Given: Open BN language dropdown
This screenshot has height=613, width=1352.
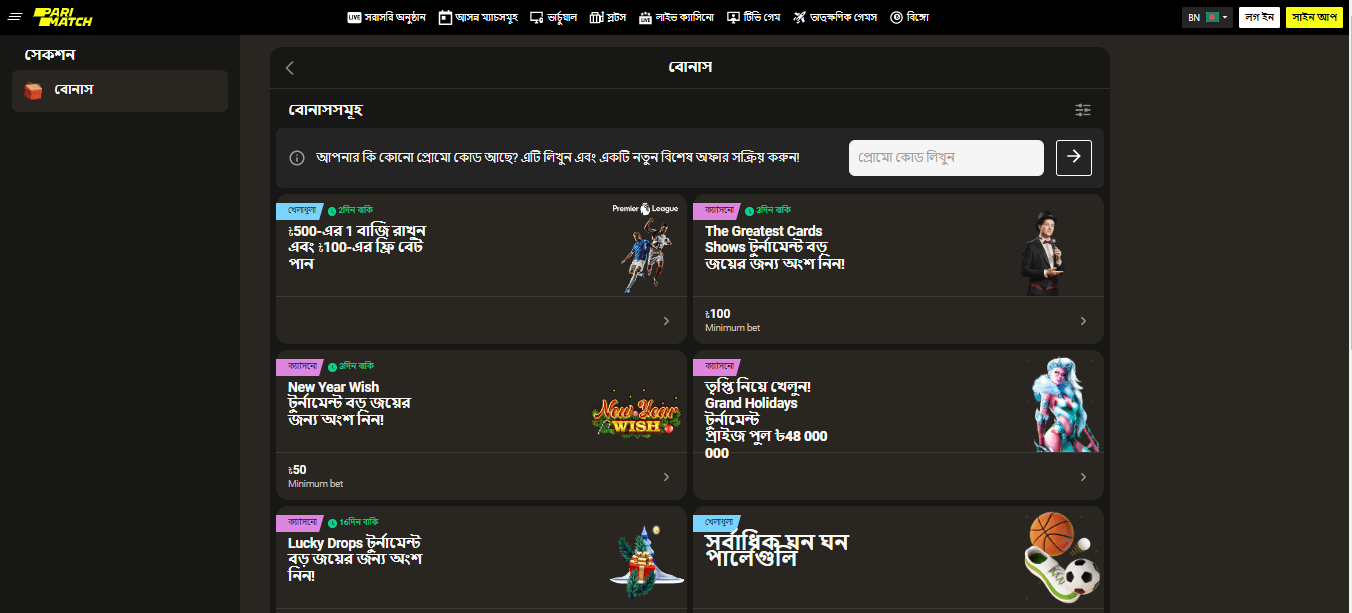Looking at the screenshot, I should pos(1207,17).
